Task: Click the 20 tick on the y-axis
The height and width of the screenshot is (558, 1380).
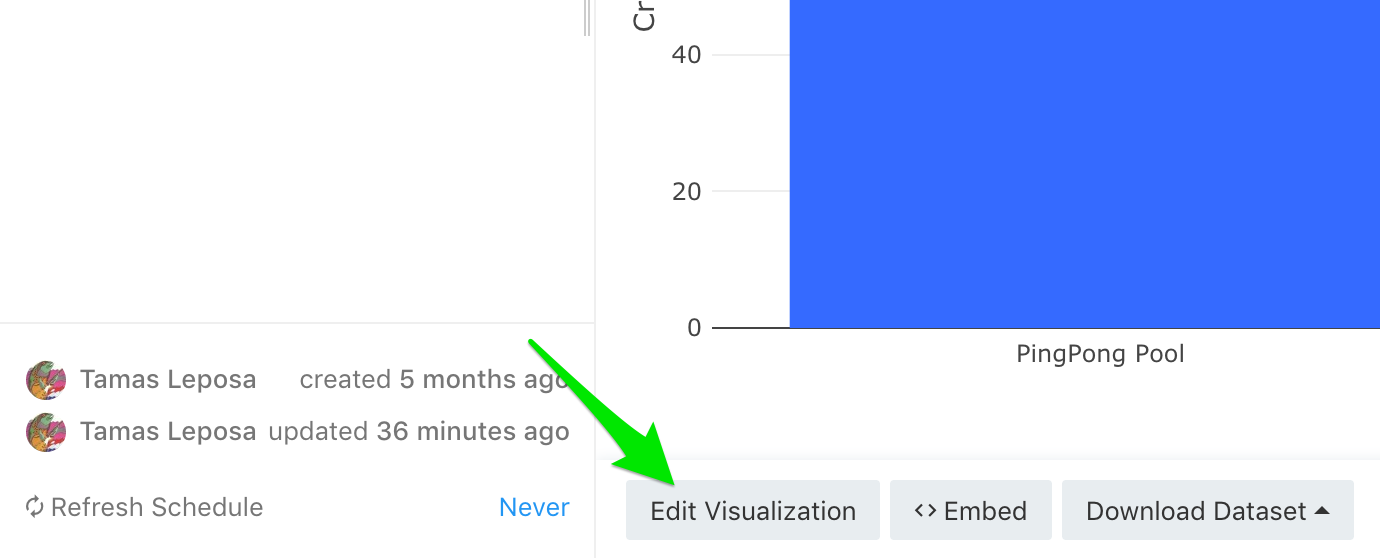Action: pyautogui.click(x=687, y=191)
